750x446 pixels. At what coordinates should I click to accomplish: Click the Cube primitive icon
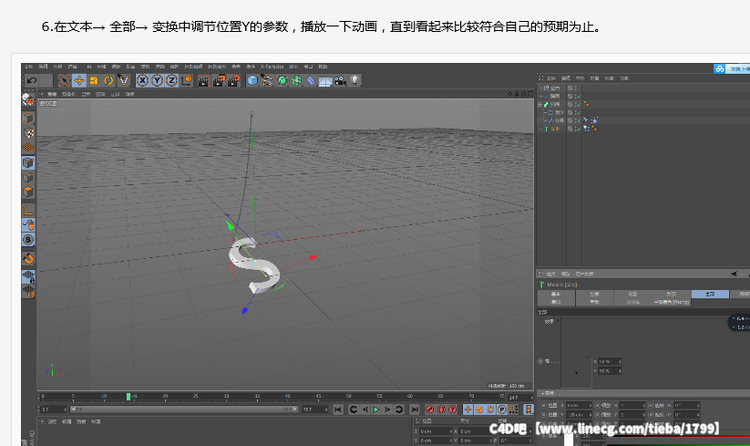coord(252,80)
